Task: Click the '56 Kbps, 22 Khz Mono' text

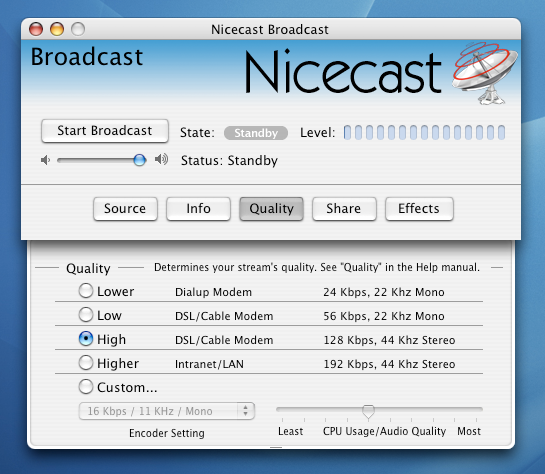Action: tap(384, 316)
